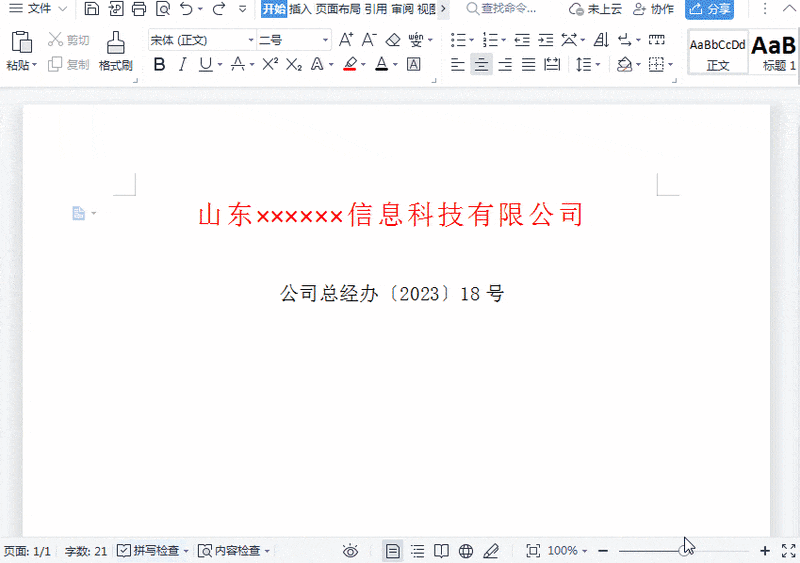The image size is (800, 563).
Task: Switch to reading view book icon
Action: (441, 551)
